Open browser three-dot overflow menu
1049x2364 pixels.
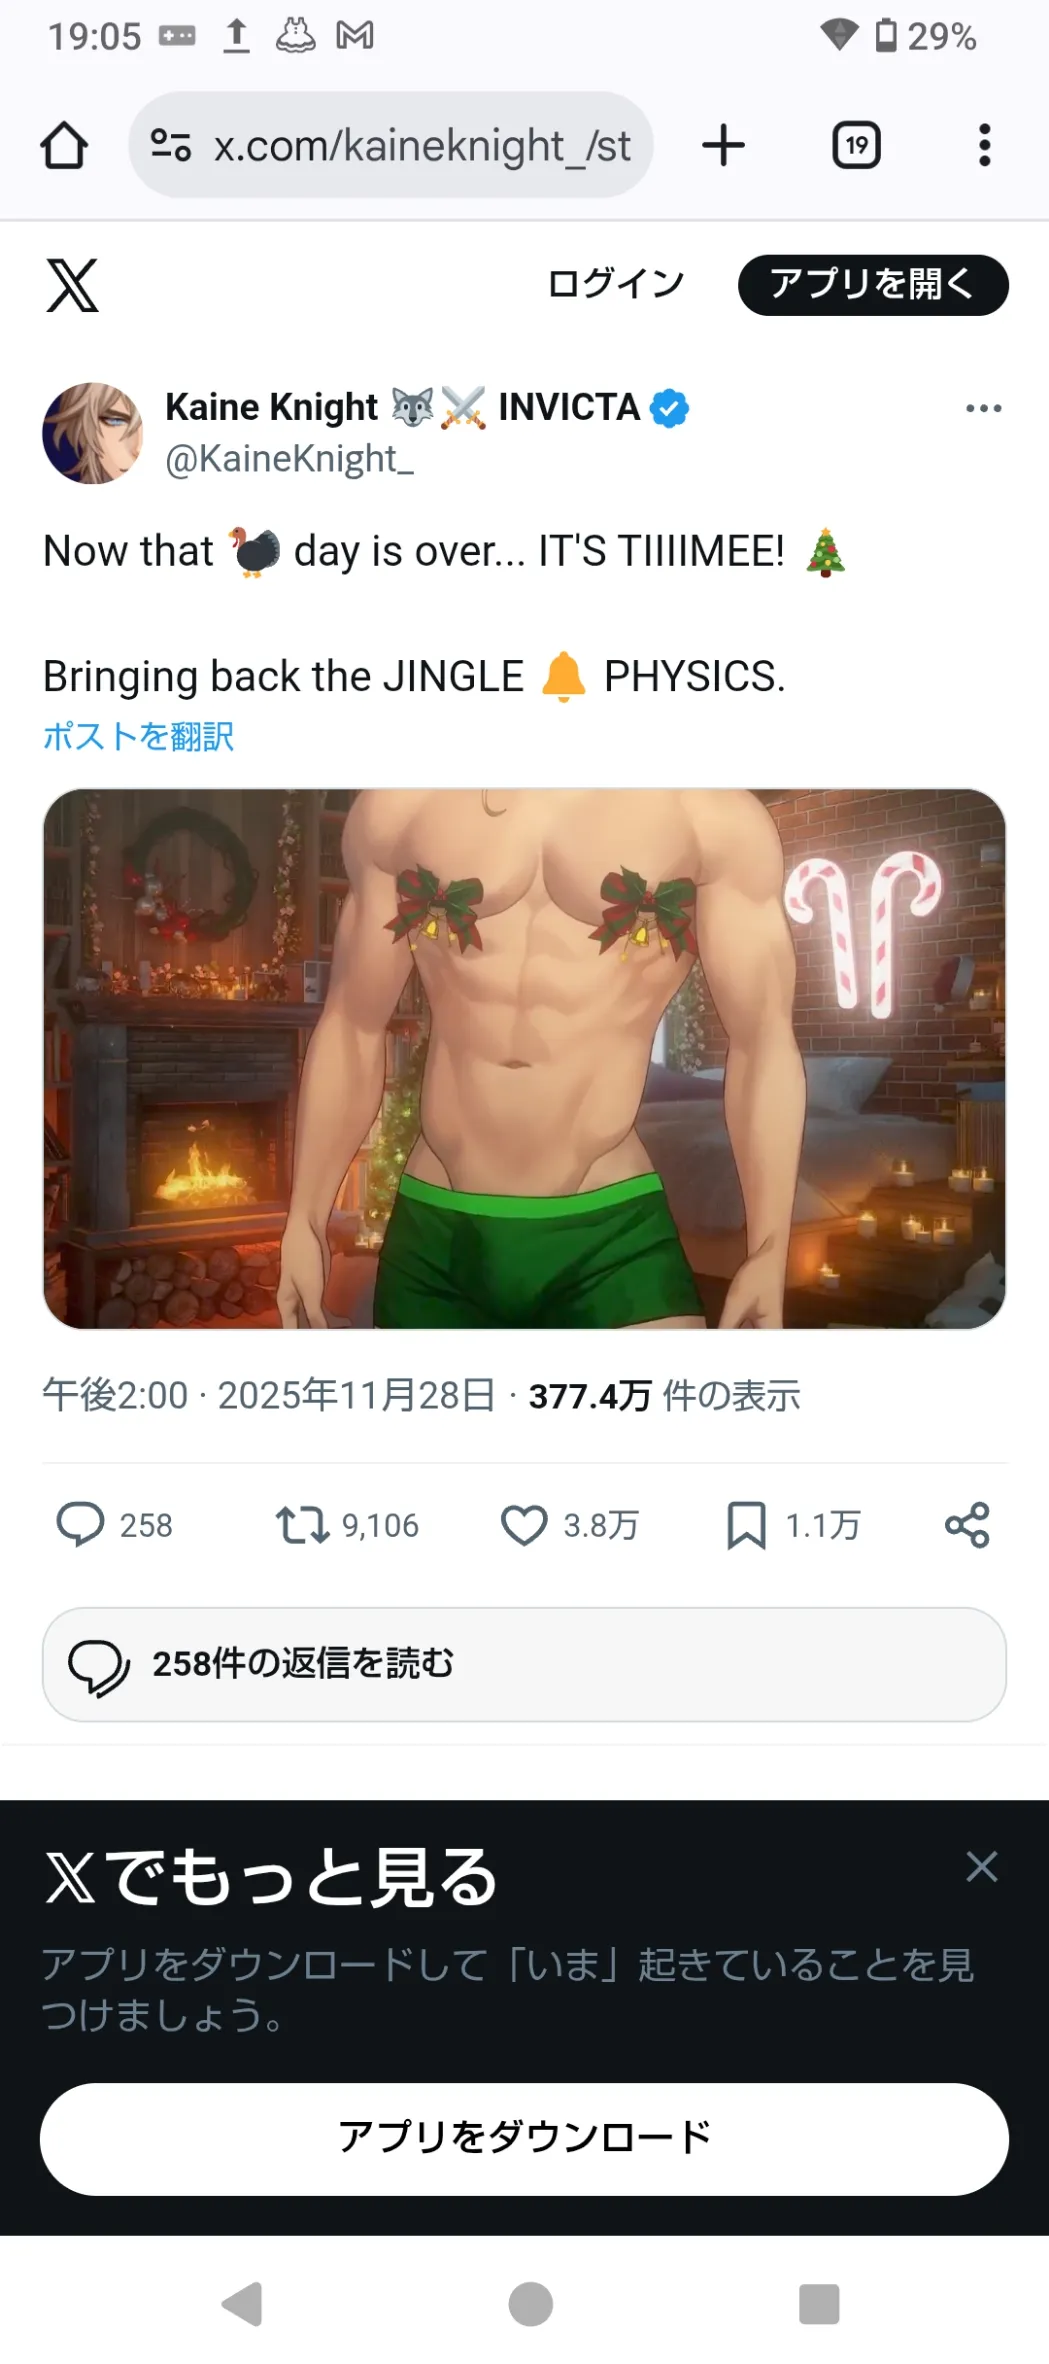click(985, 146)
